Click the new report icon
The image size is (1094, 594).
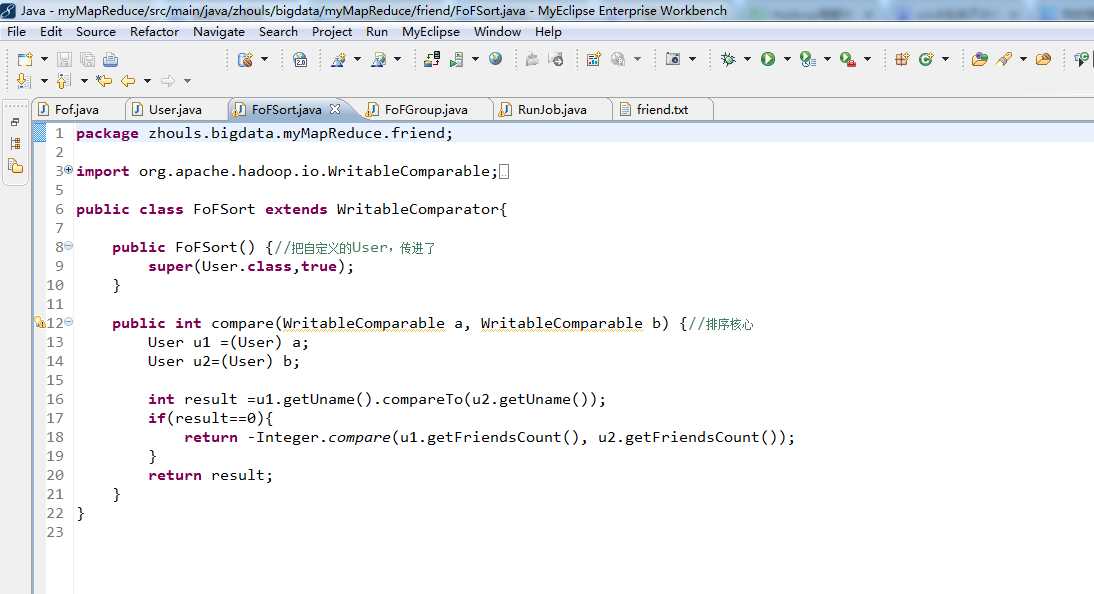pyautogui.click(x=593, y=59)
